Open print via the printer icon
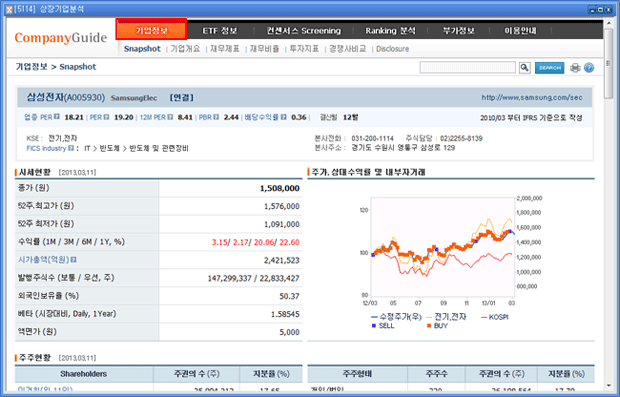This screenshot has width=620, height=397. tap(575, 68)
